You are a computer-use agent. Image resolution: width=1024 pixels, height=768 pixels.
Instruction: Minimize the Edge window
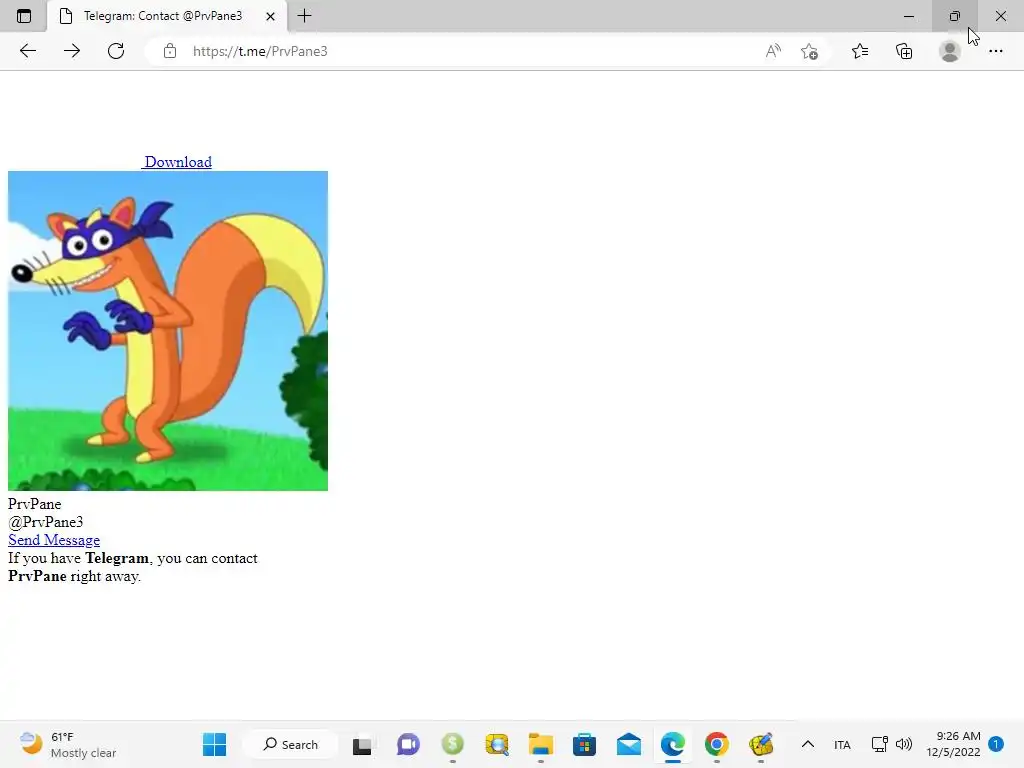[x=909, y=16]
